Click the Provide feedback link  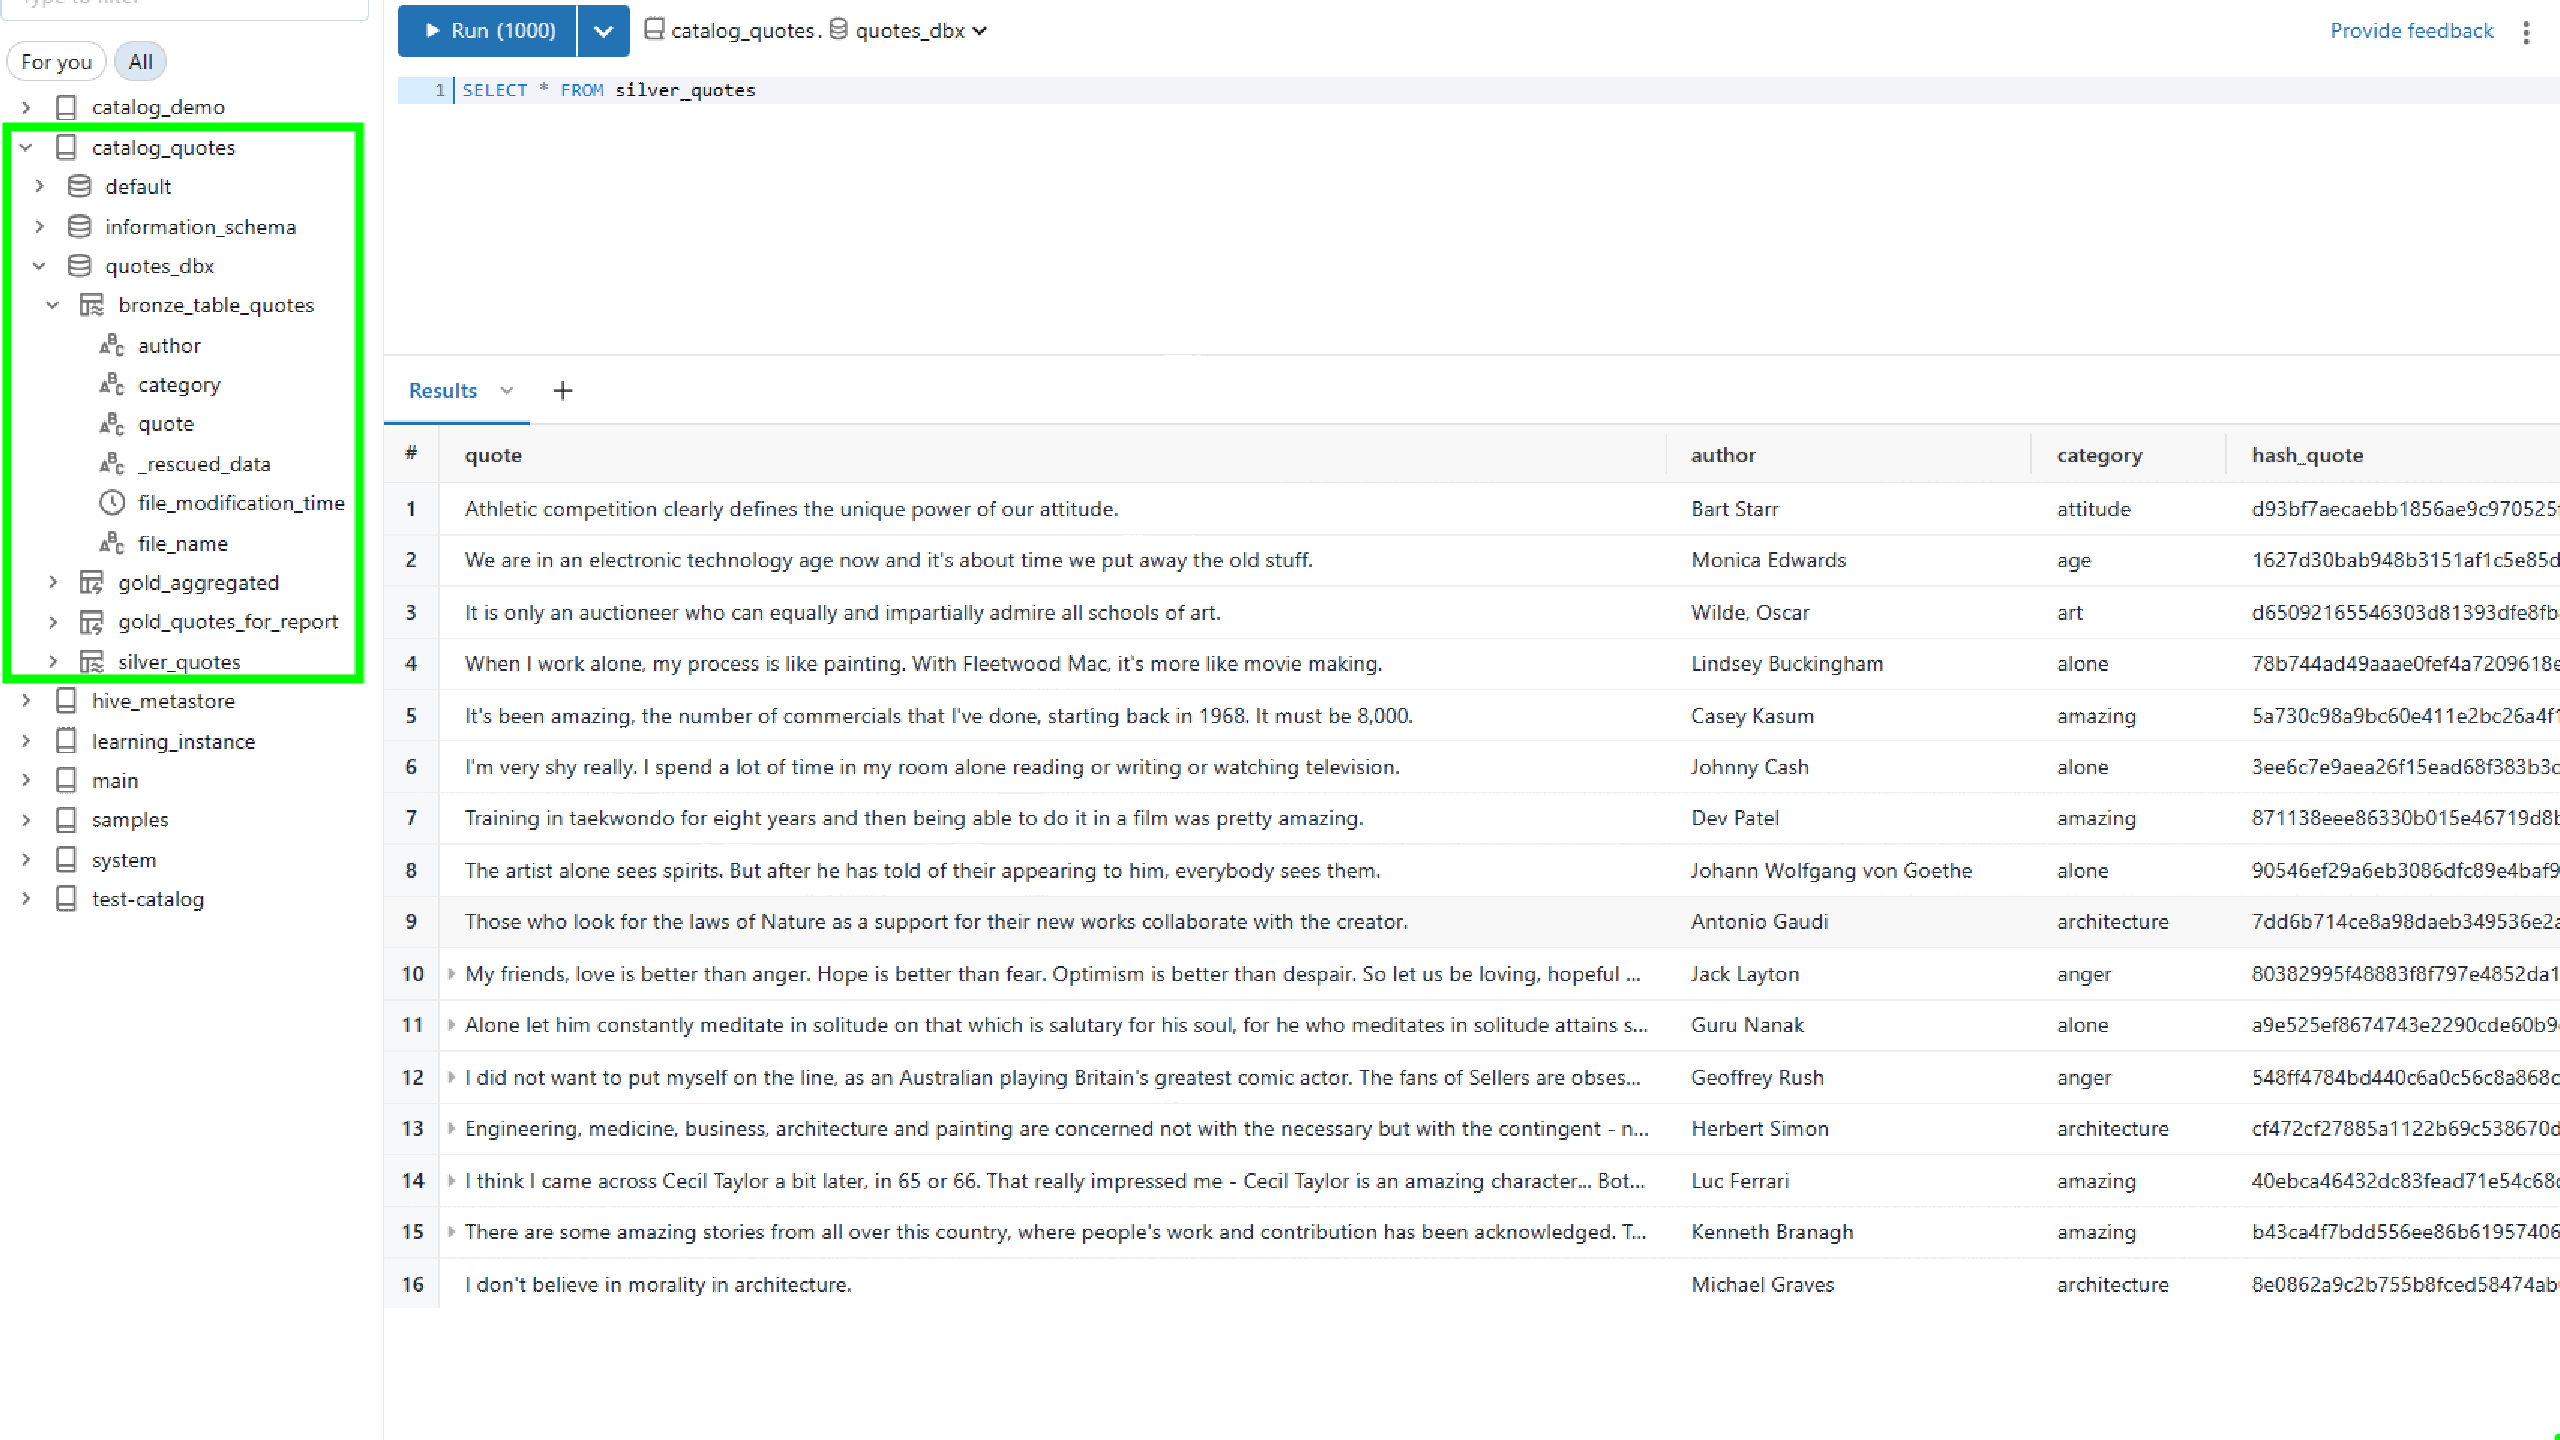[2411, 31]
